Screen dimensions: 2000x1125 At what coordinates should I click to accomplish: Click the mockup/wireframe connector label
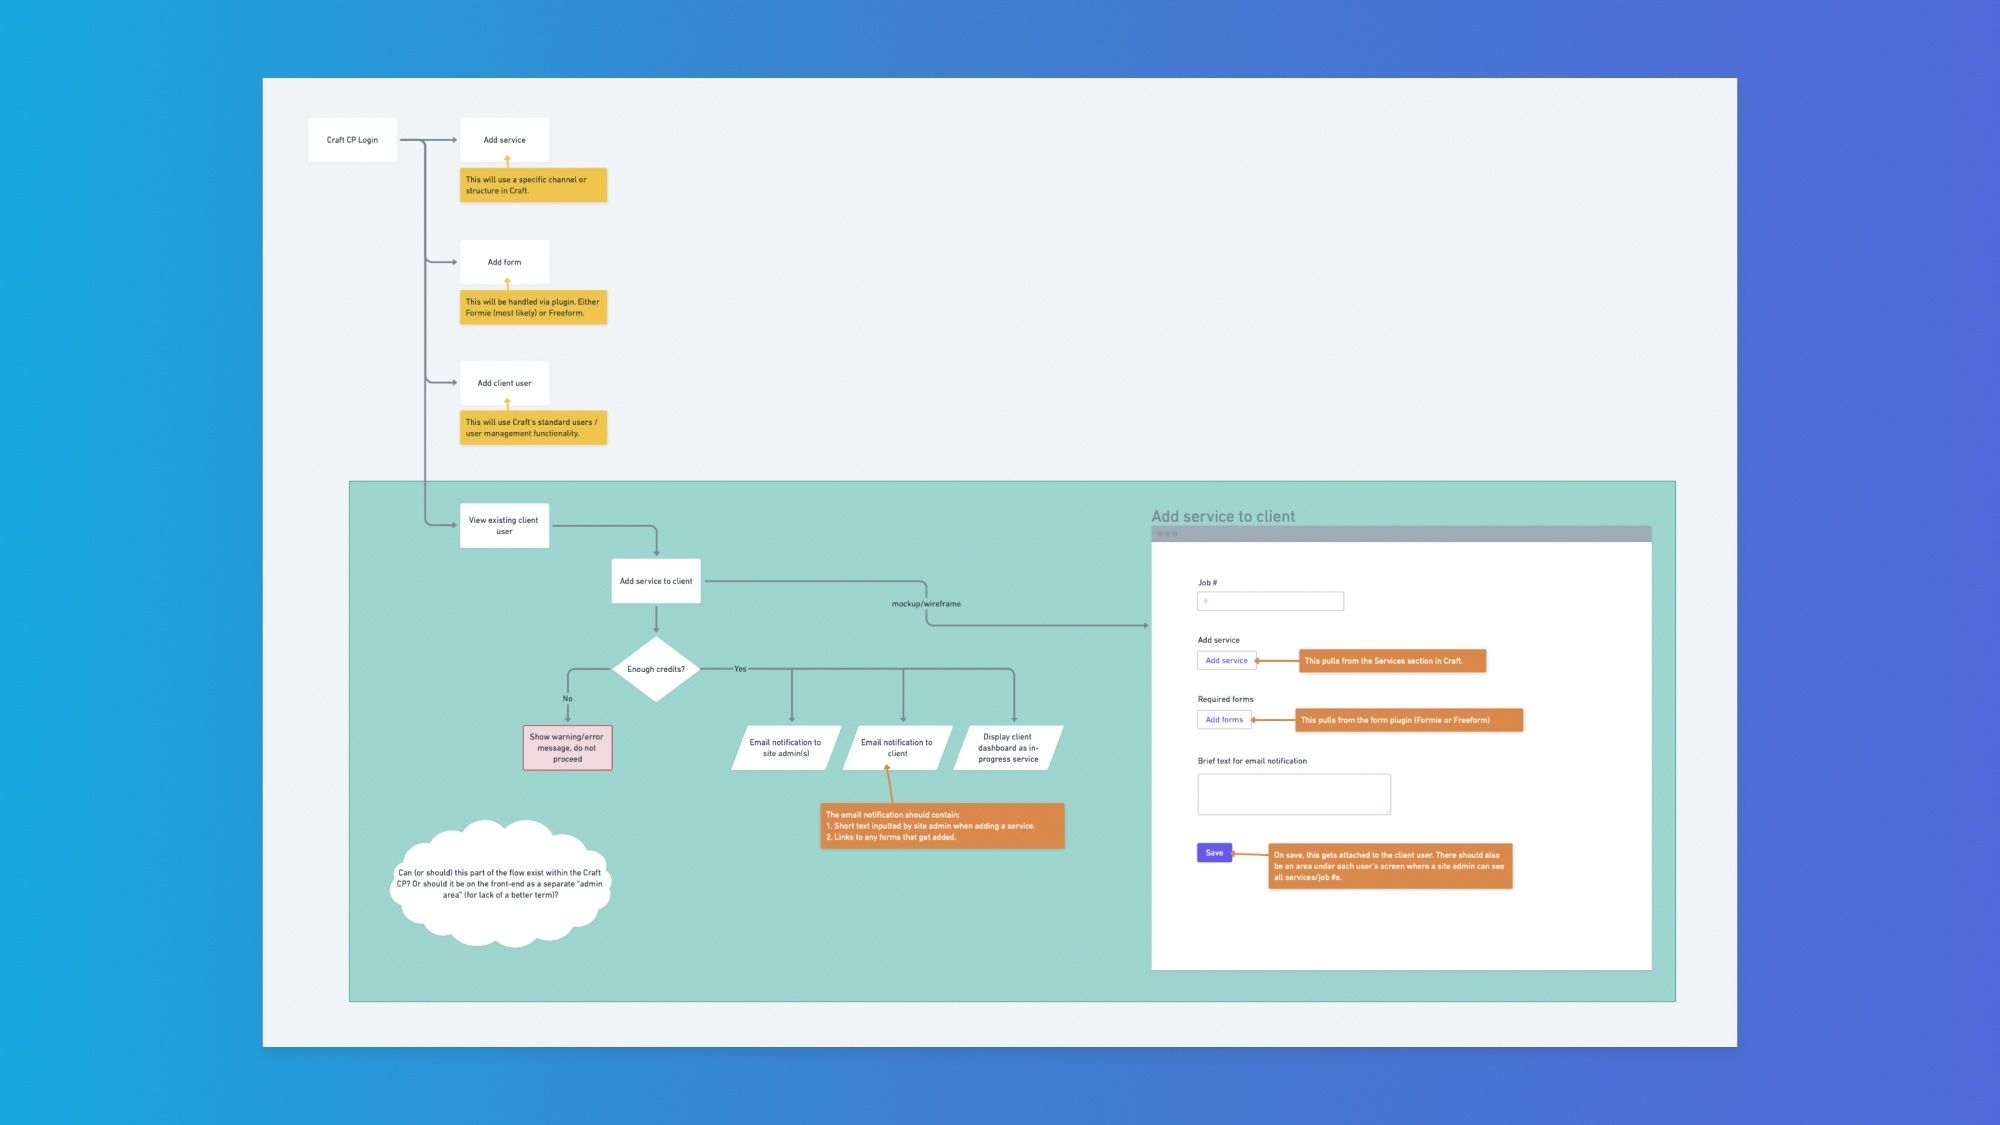pyautogui.click(x=926, y=604)
